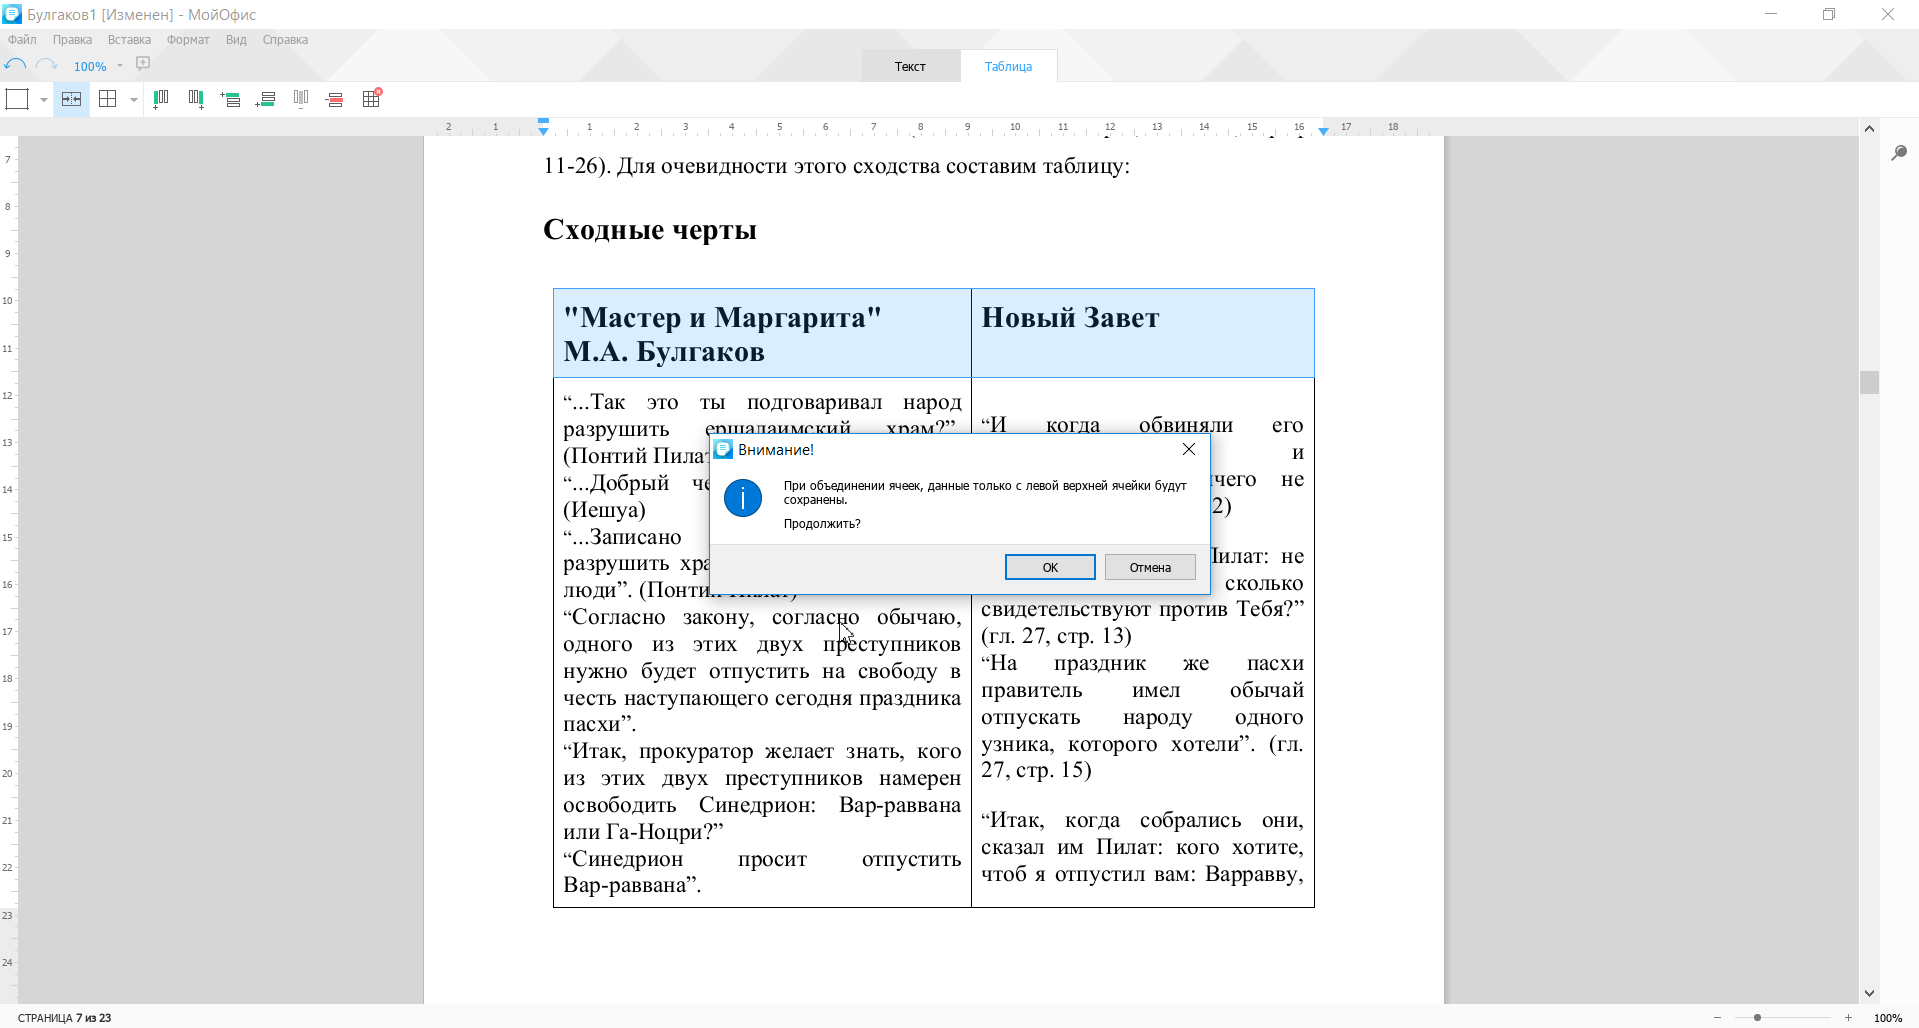The width and height of the screenshot is (1919, 1028).
Task: Open the Правка menu
Action: 72,40
